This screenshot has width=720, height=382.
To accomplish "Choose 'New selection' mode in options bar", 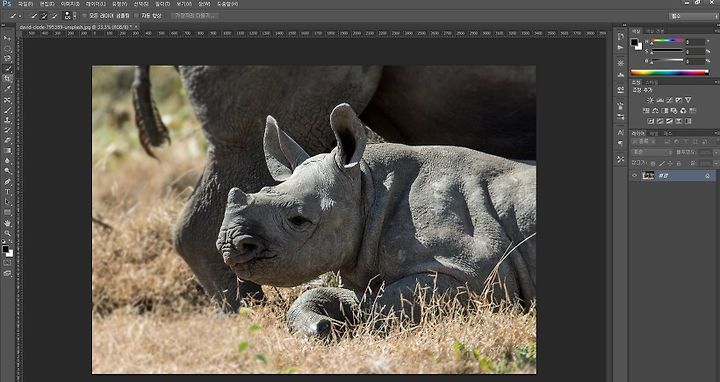I will (34, 16).
